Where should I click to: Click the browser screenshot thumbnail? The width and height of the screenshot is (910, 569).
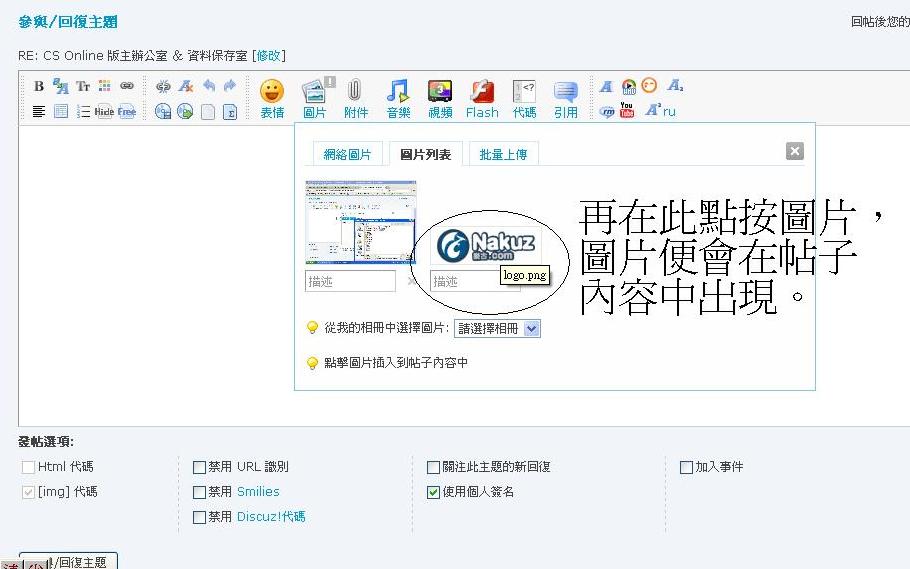pyautogui.click(x=360, y=222)
